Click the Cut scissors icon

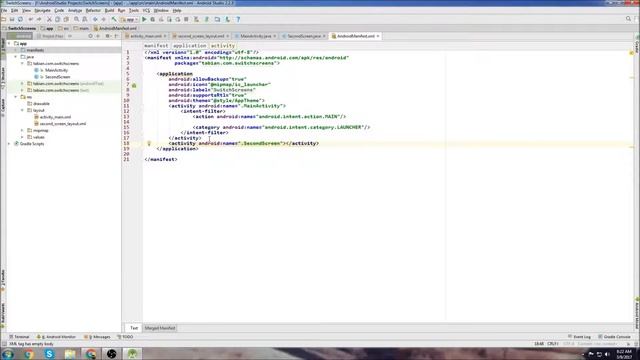(x=49, y=19)
